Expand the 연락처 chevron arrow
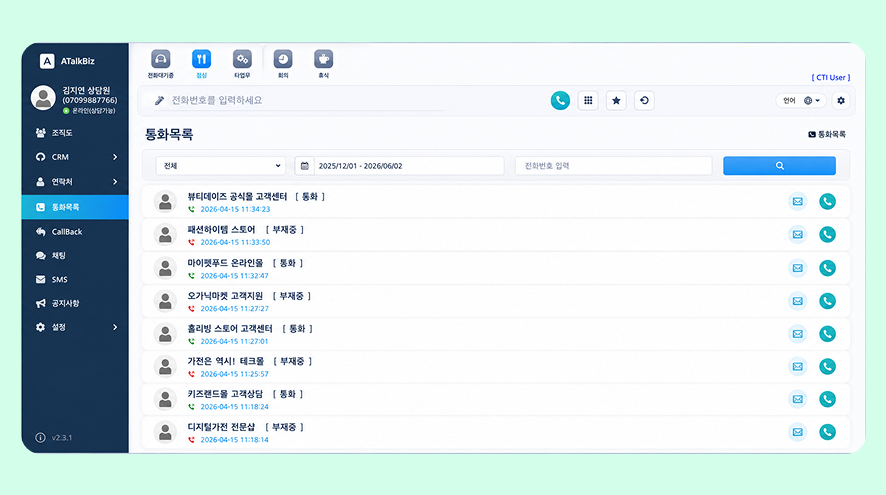The height and width of the screenshot is (495, 886). pyautogui.click(x=115, y=182)
